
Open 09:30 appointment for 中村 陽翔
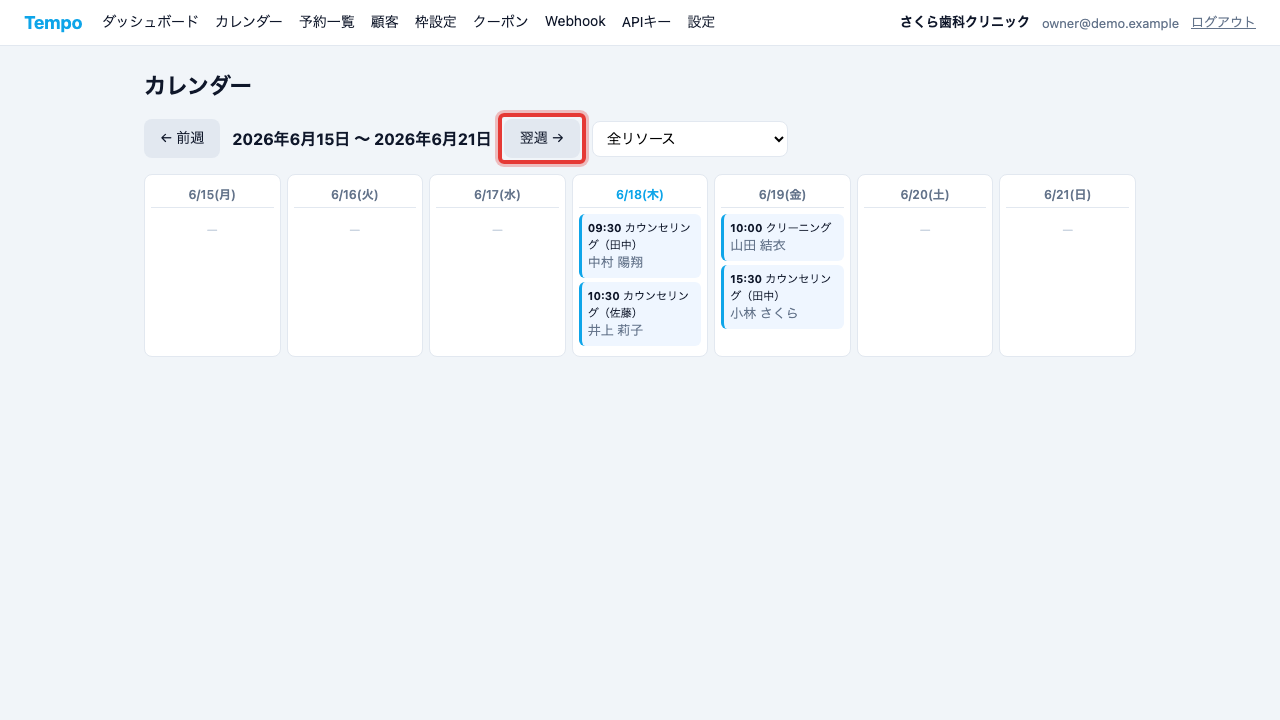(640, 246)
